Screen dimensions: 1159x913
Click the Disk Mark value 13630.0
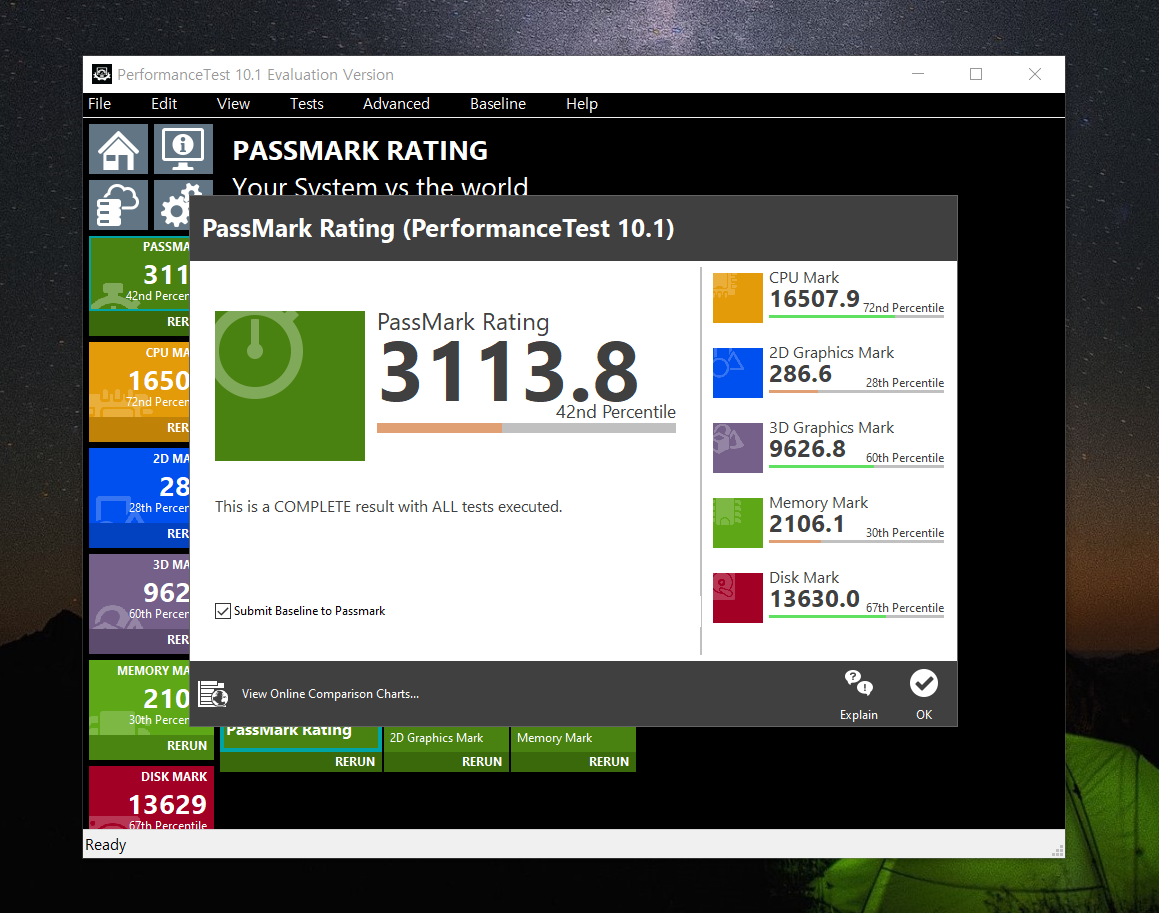[815, 599]
